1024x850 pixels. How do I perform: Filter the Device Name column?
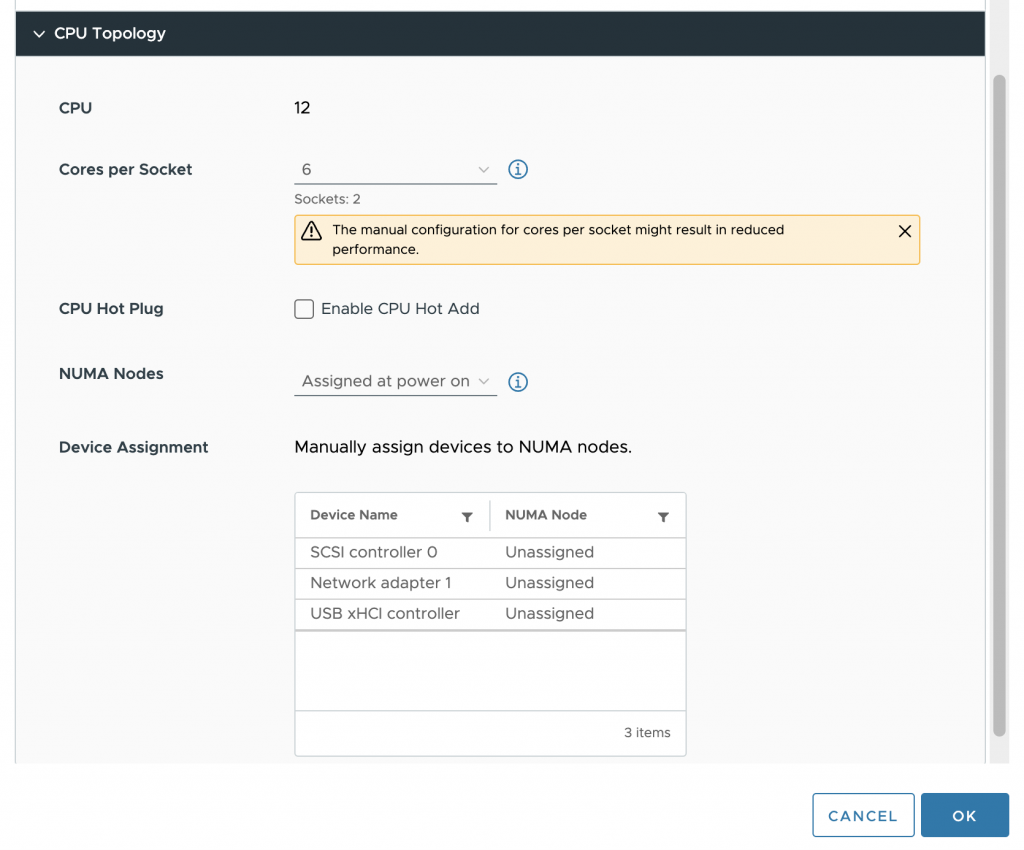[x=467, y=517]
